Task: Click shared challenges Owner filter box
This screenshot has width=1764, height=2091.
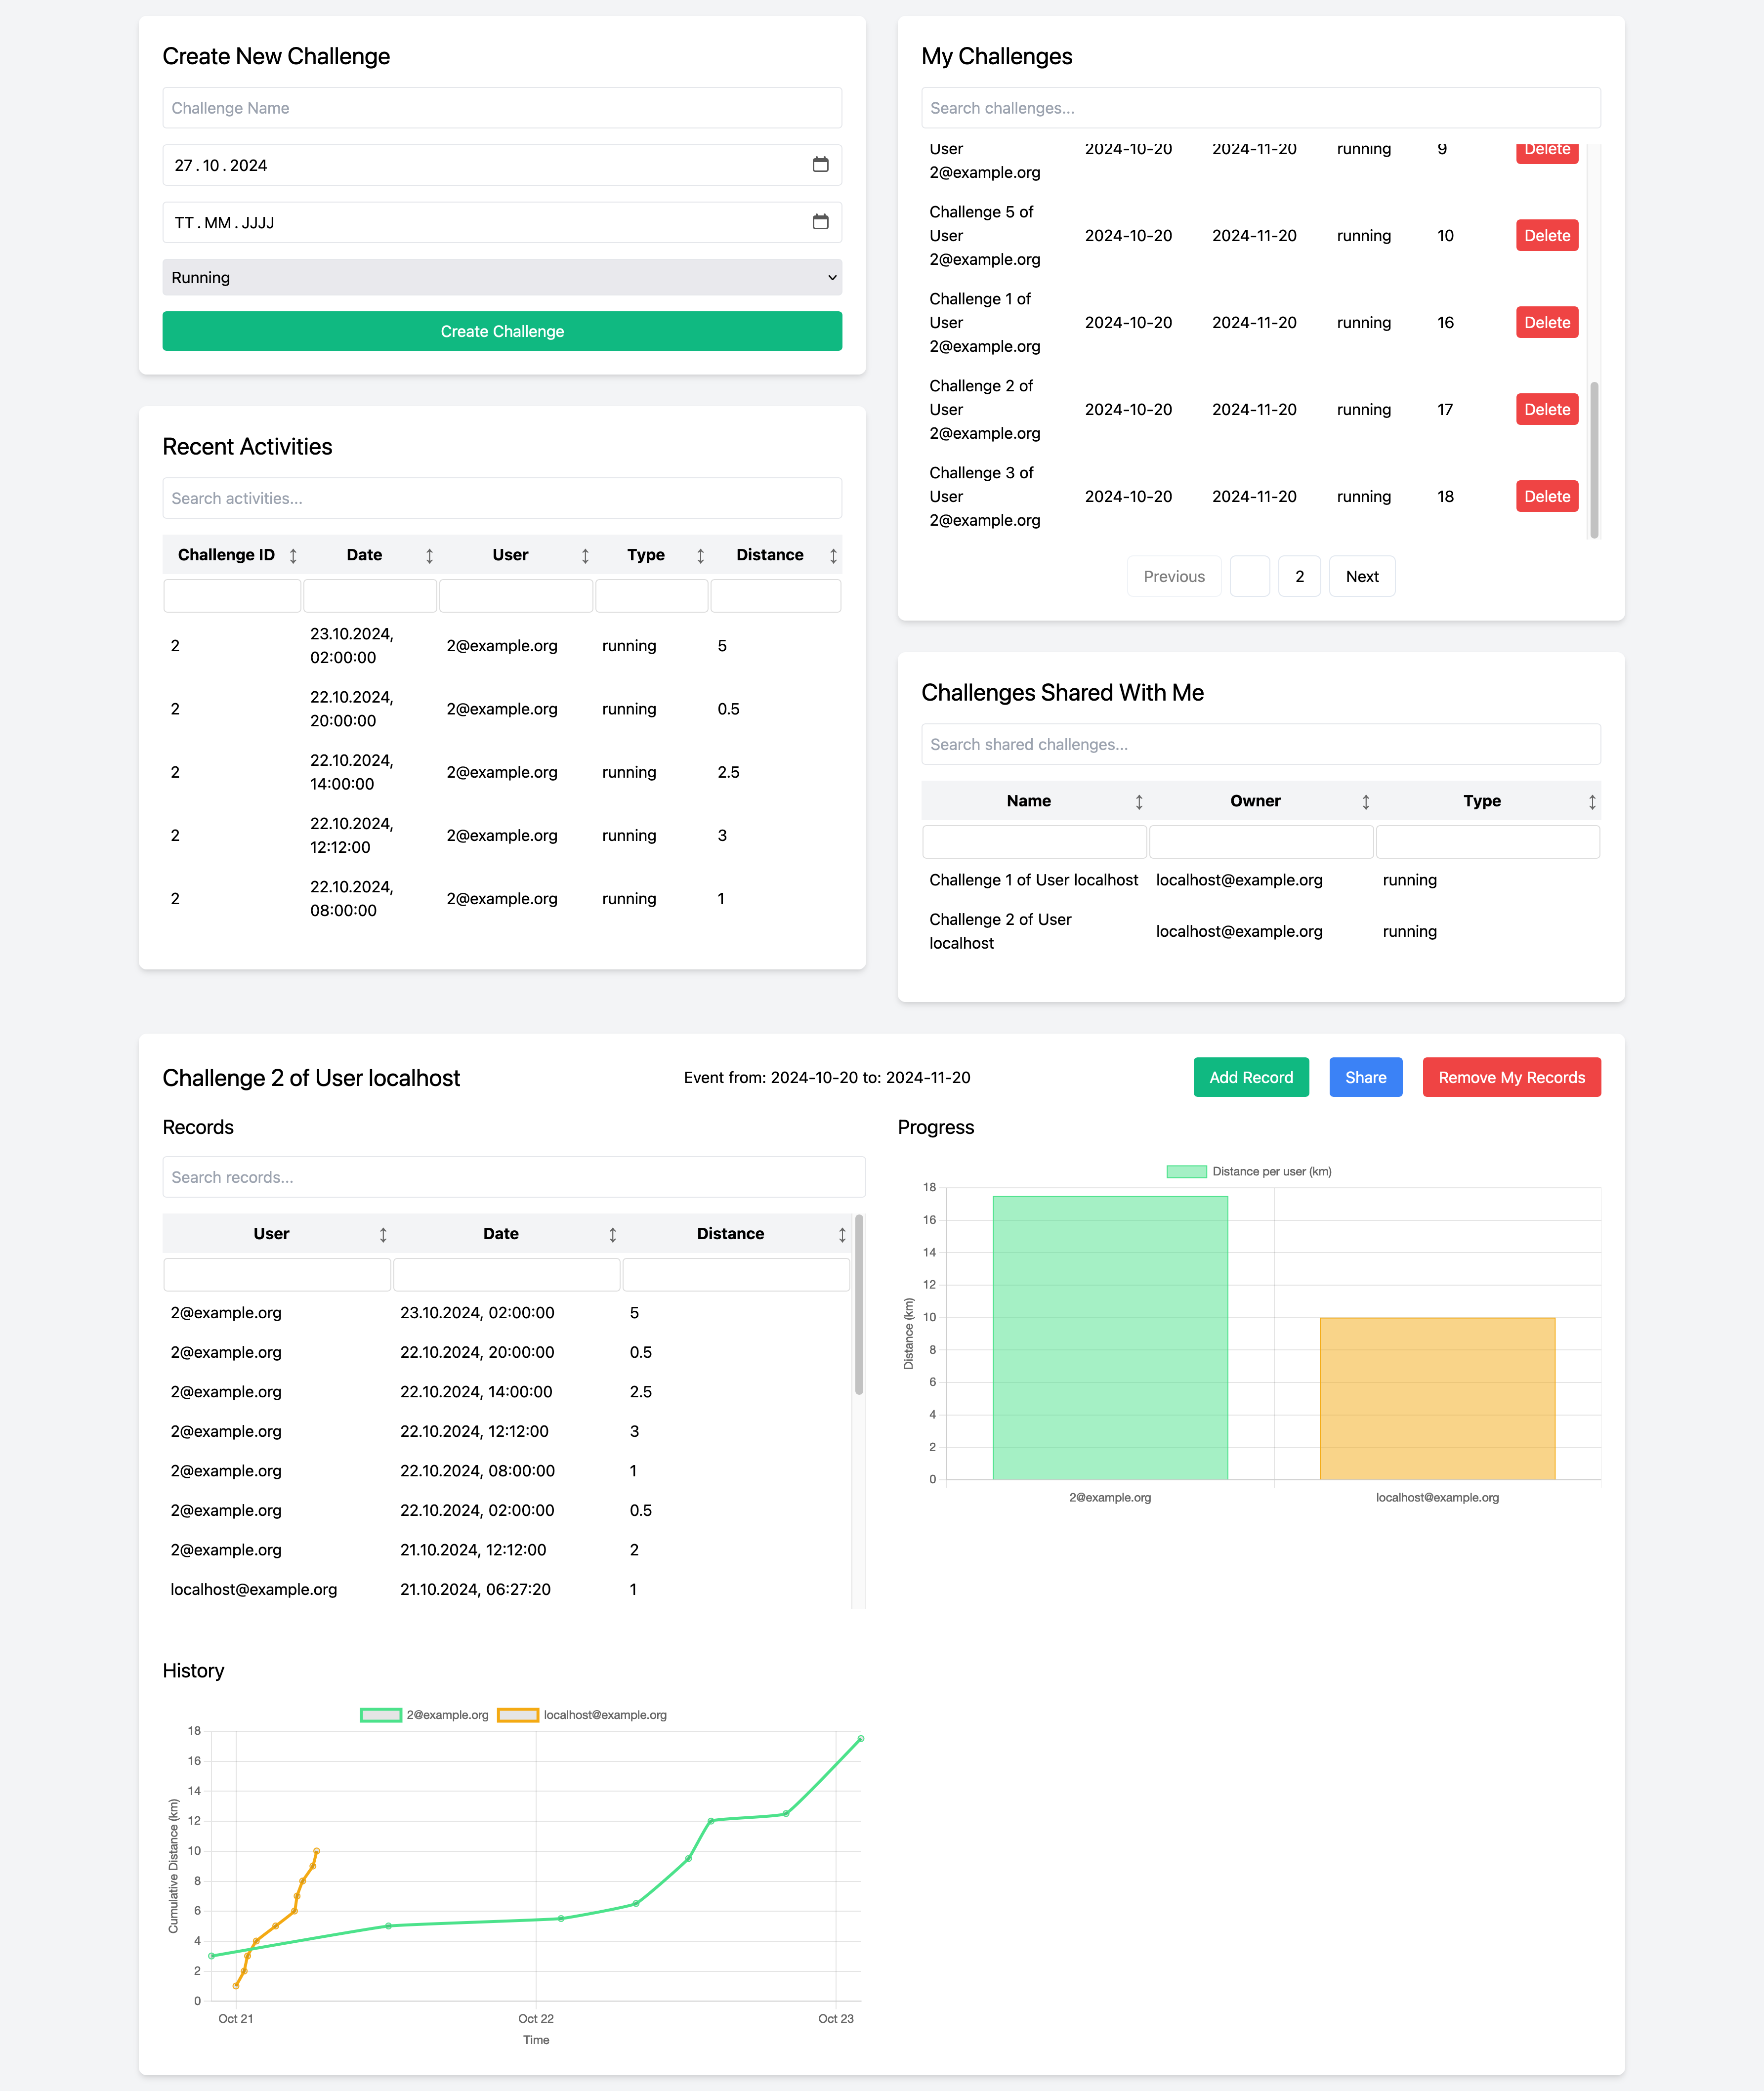Action: [1261, 842]
